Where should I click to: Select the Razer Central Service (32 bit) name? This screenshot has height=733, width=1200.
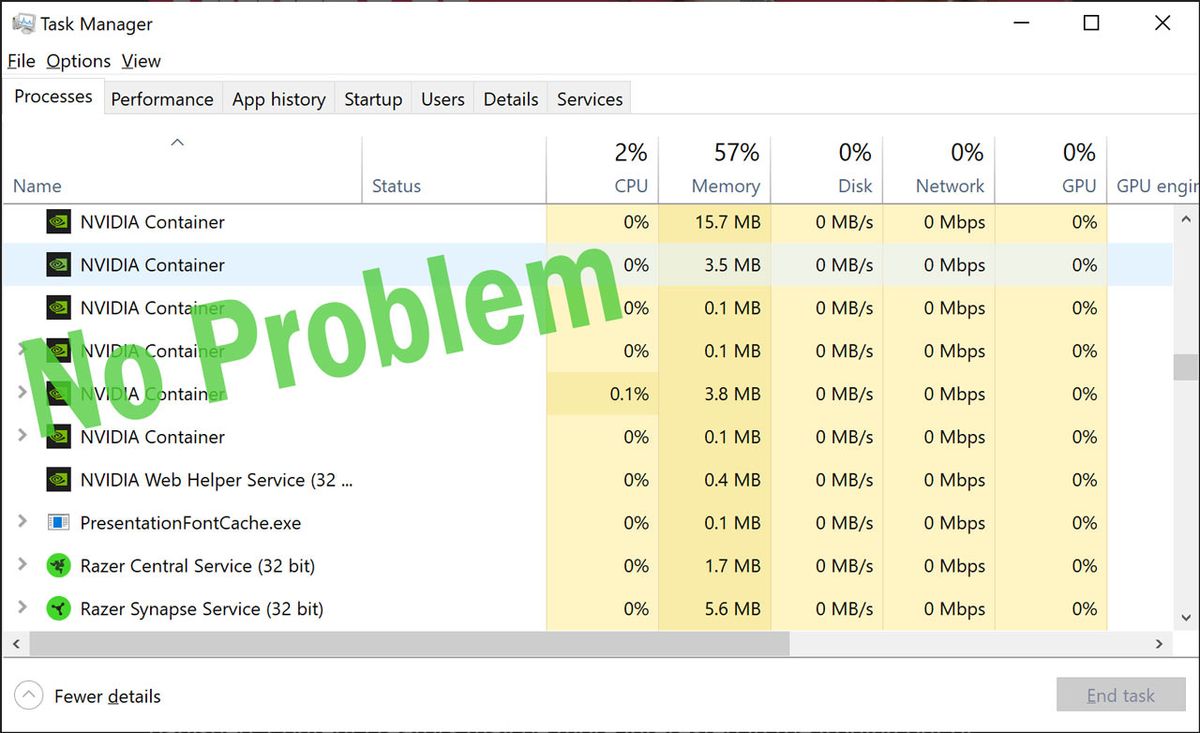coord(197,566)
